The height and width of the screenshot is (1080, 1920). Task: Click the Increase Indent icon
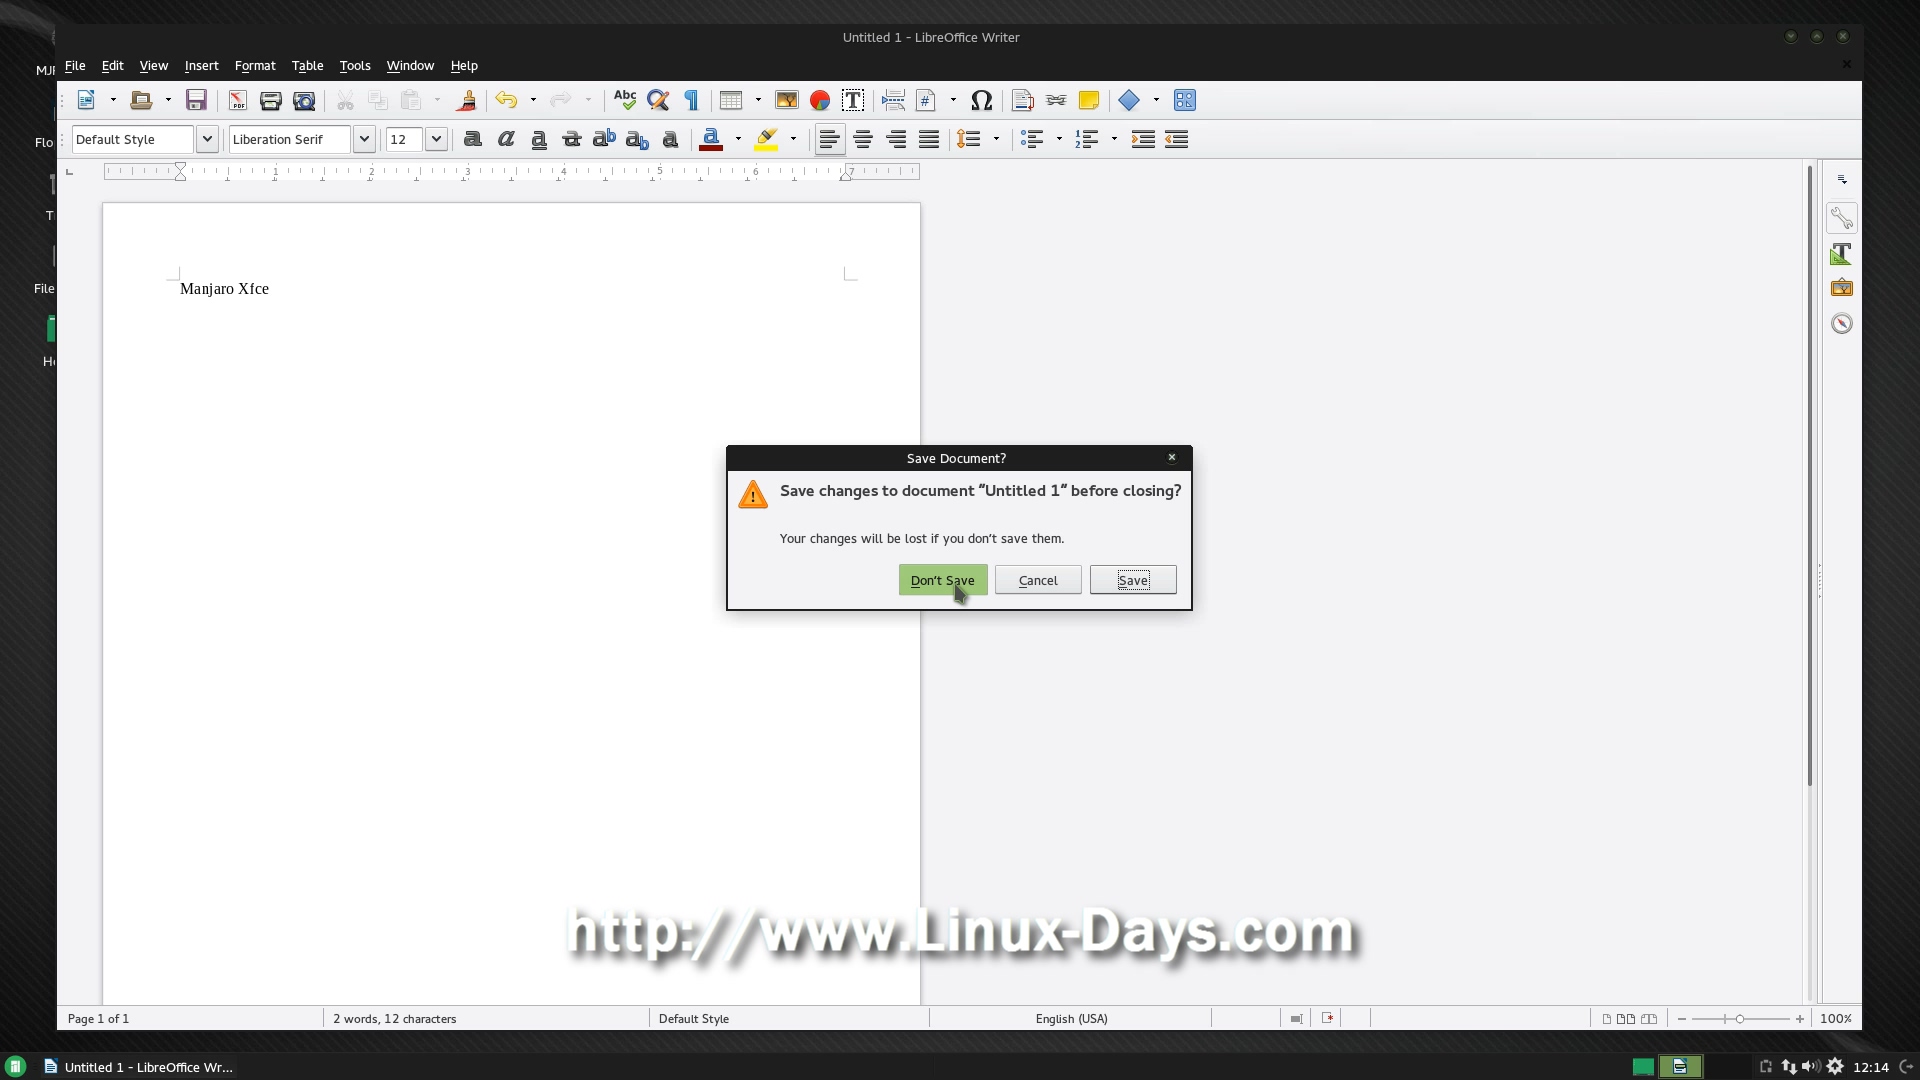click(1143, 140)
